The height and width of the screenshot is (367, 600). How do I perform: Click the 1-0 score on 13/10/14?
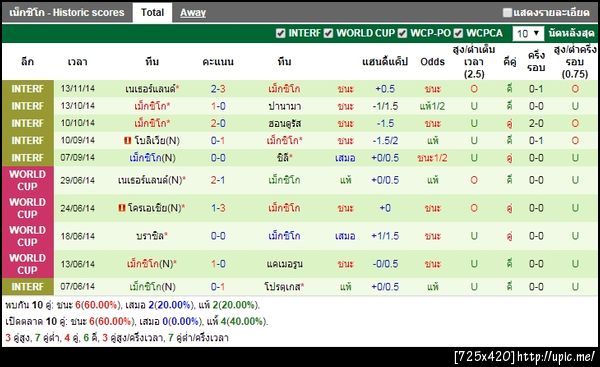pos(218,106)
